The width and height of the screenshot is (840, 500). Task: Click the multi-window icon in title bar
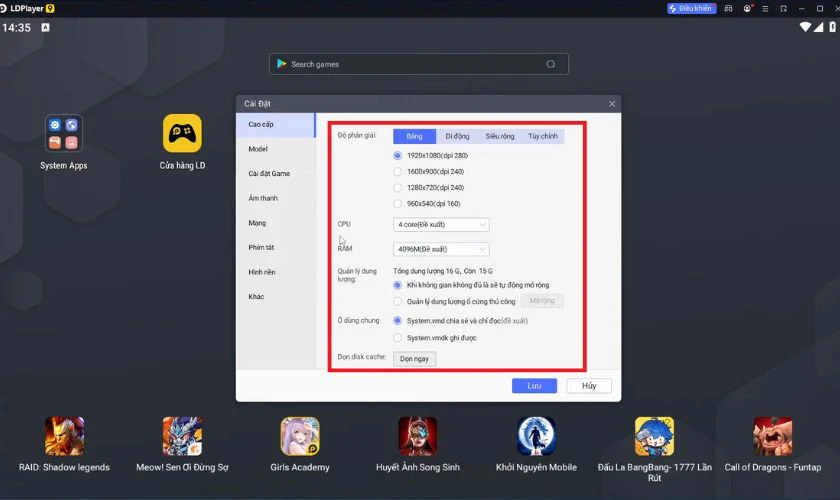point(783,9)
